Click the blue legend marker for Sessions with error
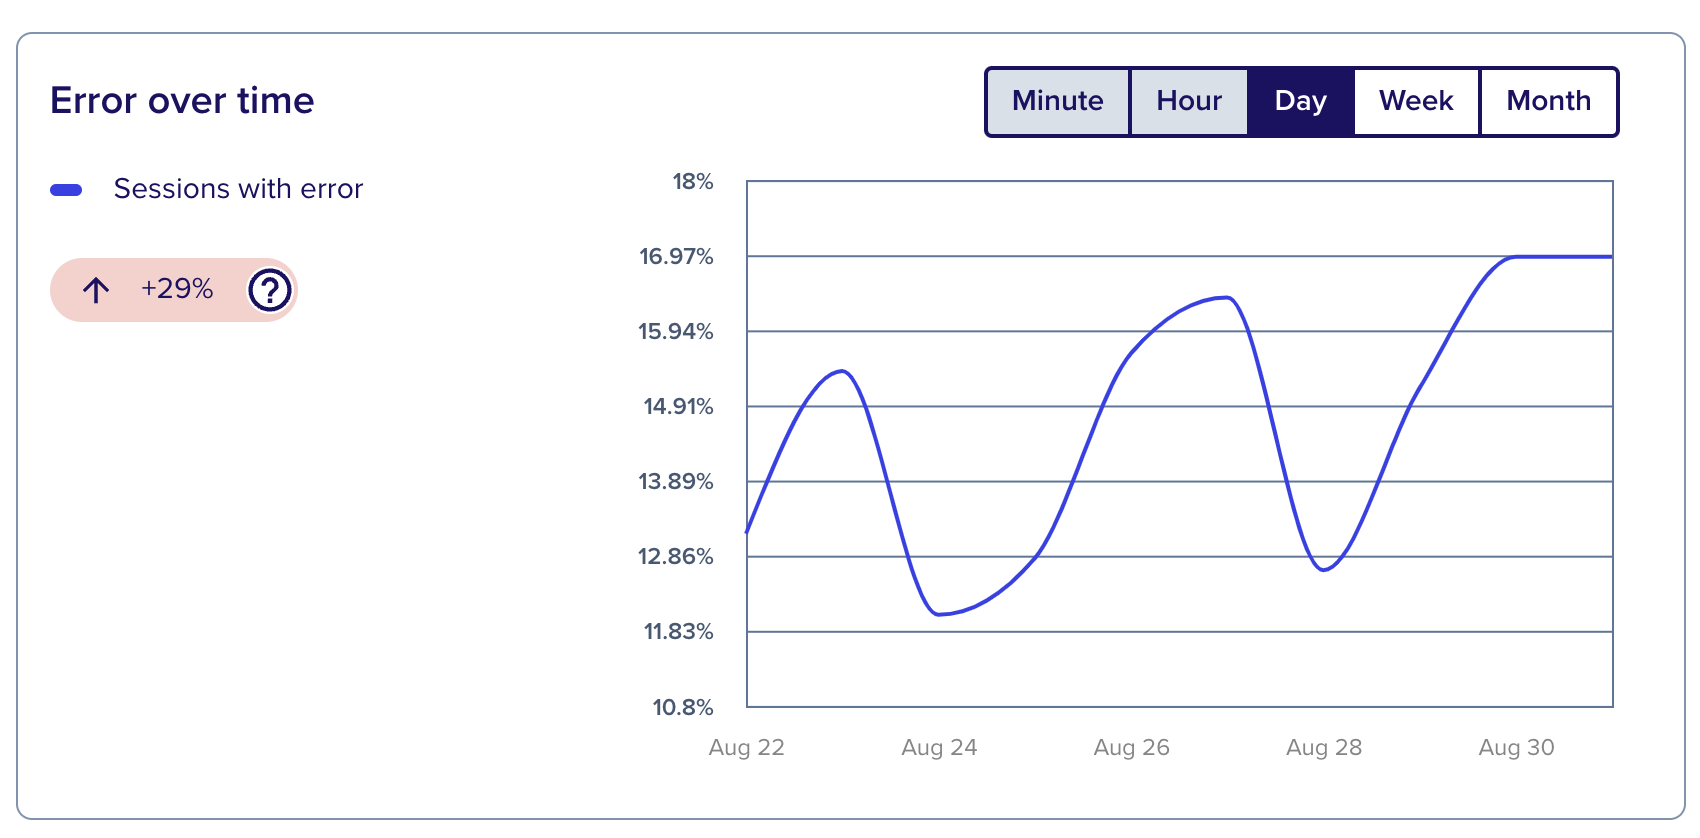1700x838 pixels. coord(68,187)
